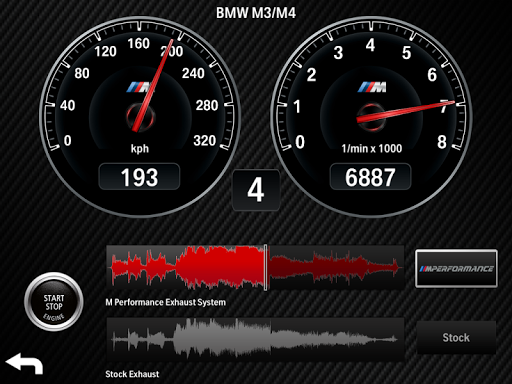Click the 1/min x 1000 label
Screen dimensions: 512x384
372,148
